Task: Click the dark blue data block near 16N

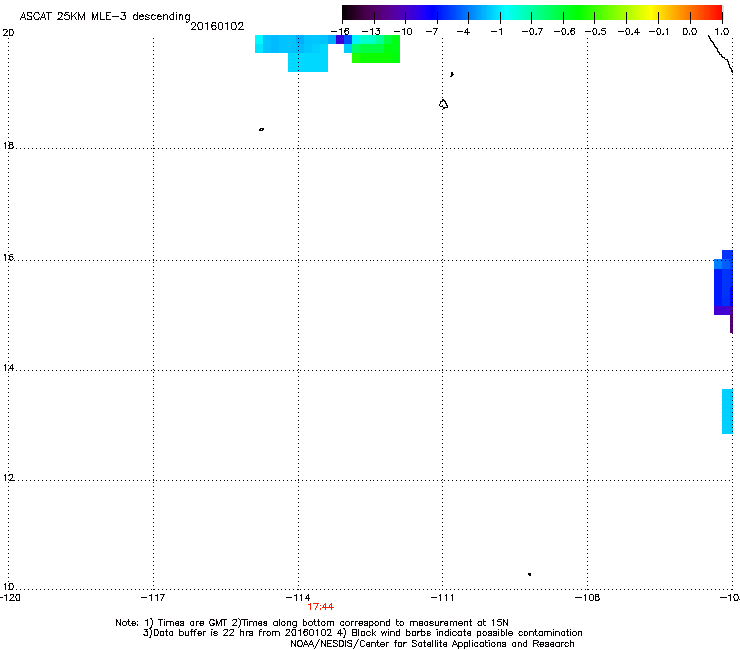Action: point(723,283)
